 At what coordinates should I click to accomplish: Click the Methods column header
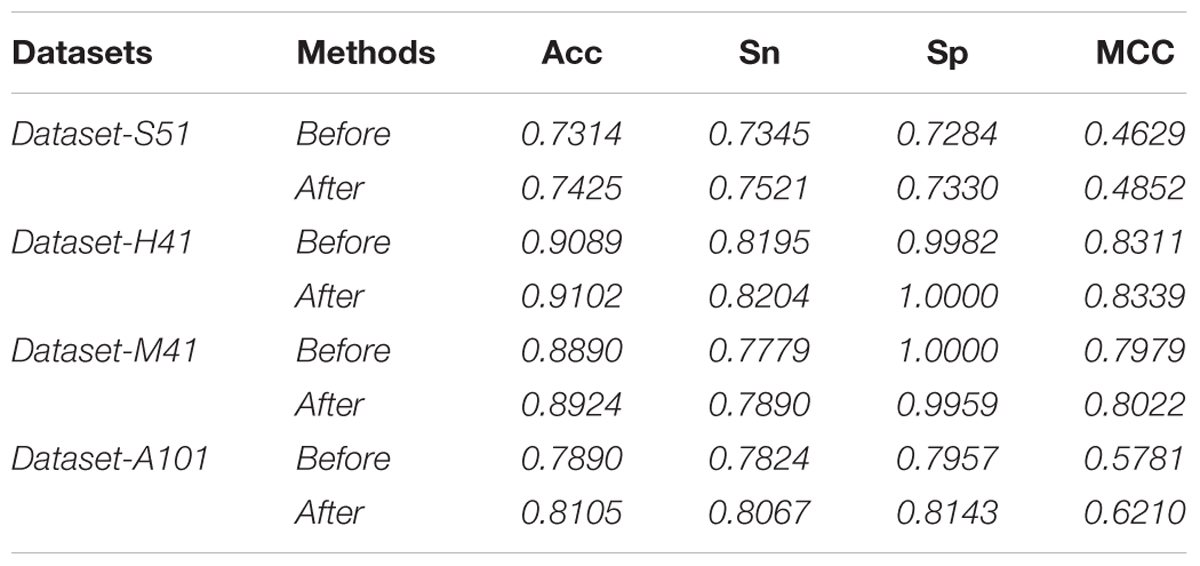366,53
